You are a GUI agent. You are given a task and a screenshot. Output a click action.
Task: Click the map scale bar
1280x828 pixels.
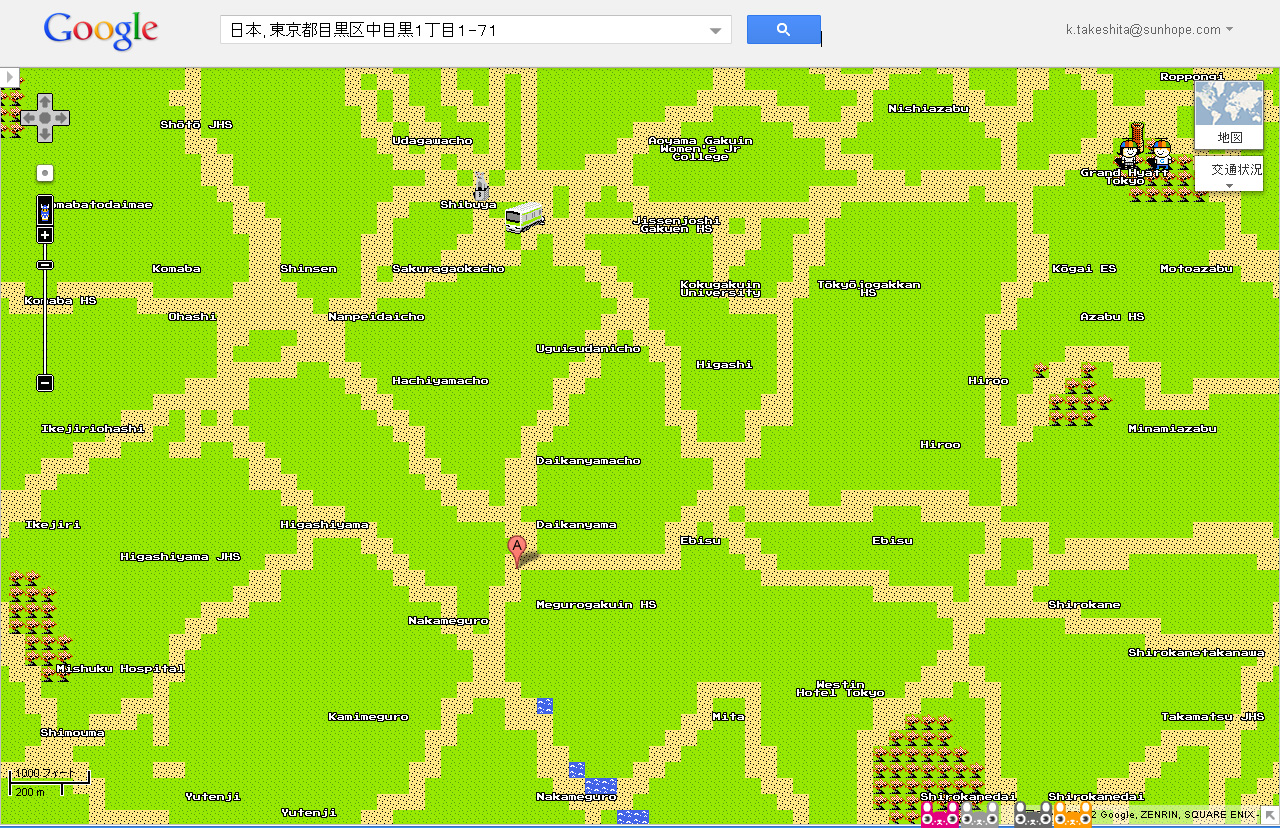49,784
